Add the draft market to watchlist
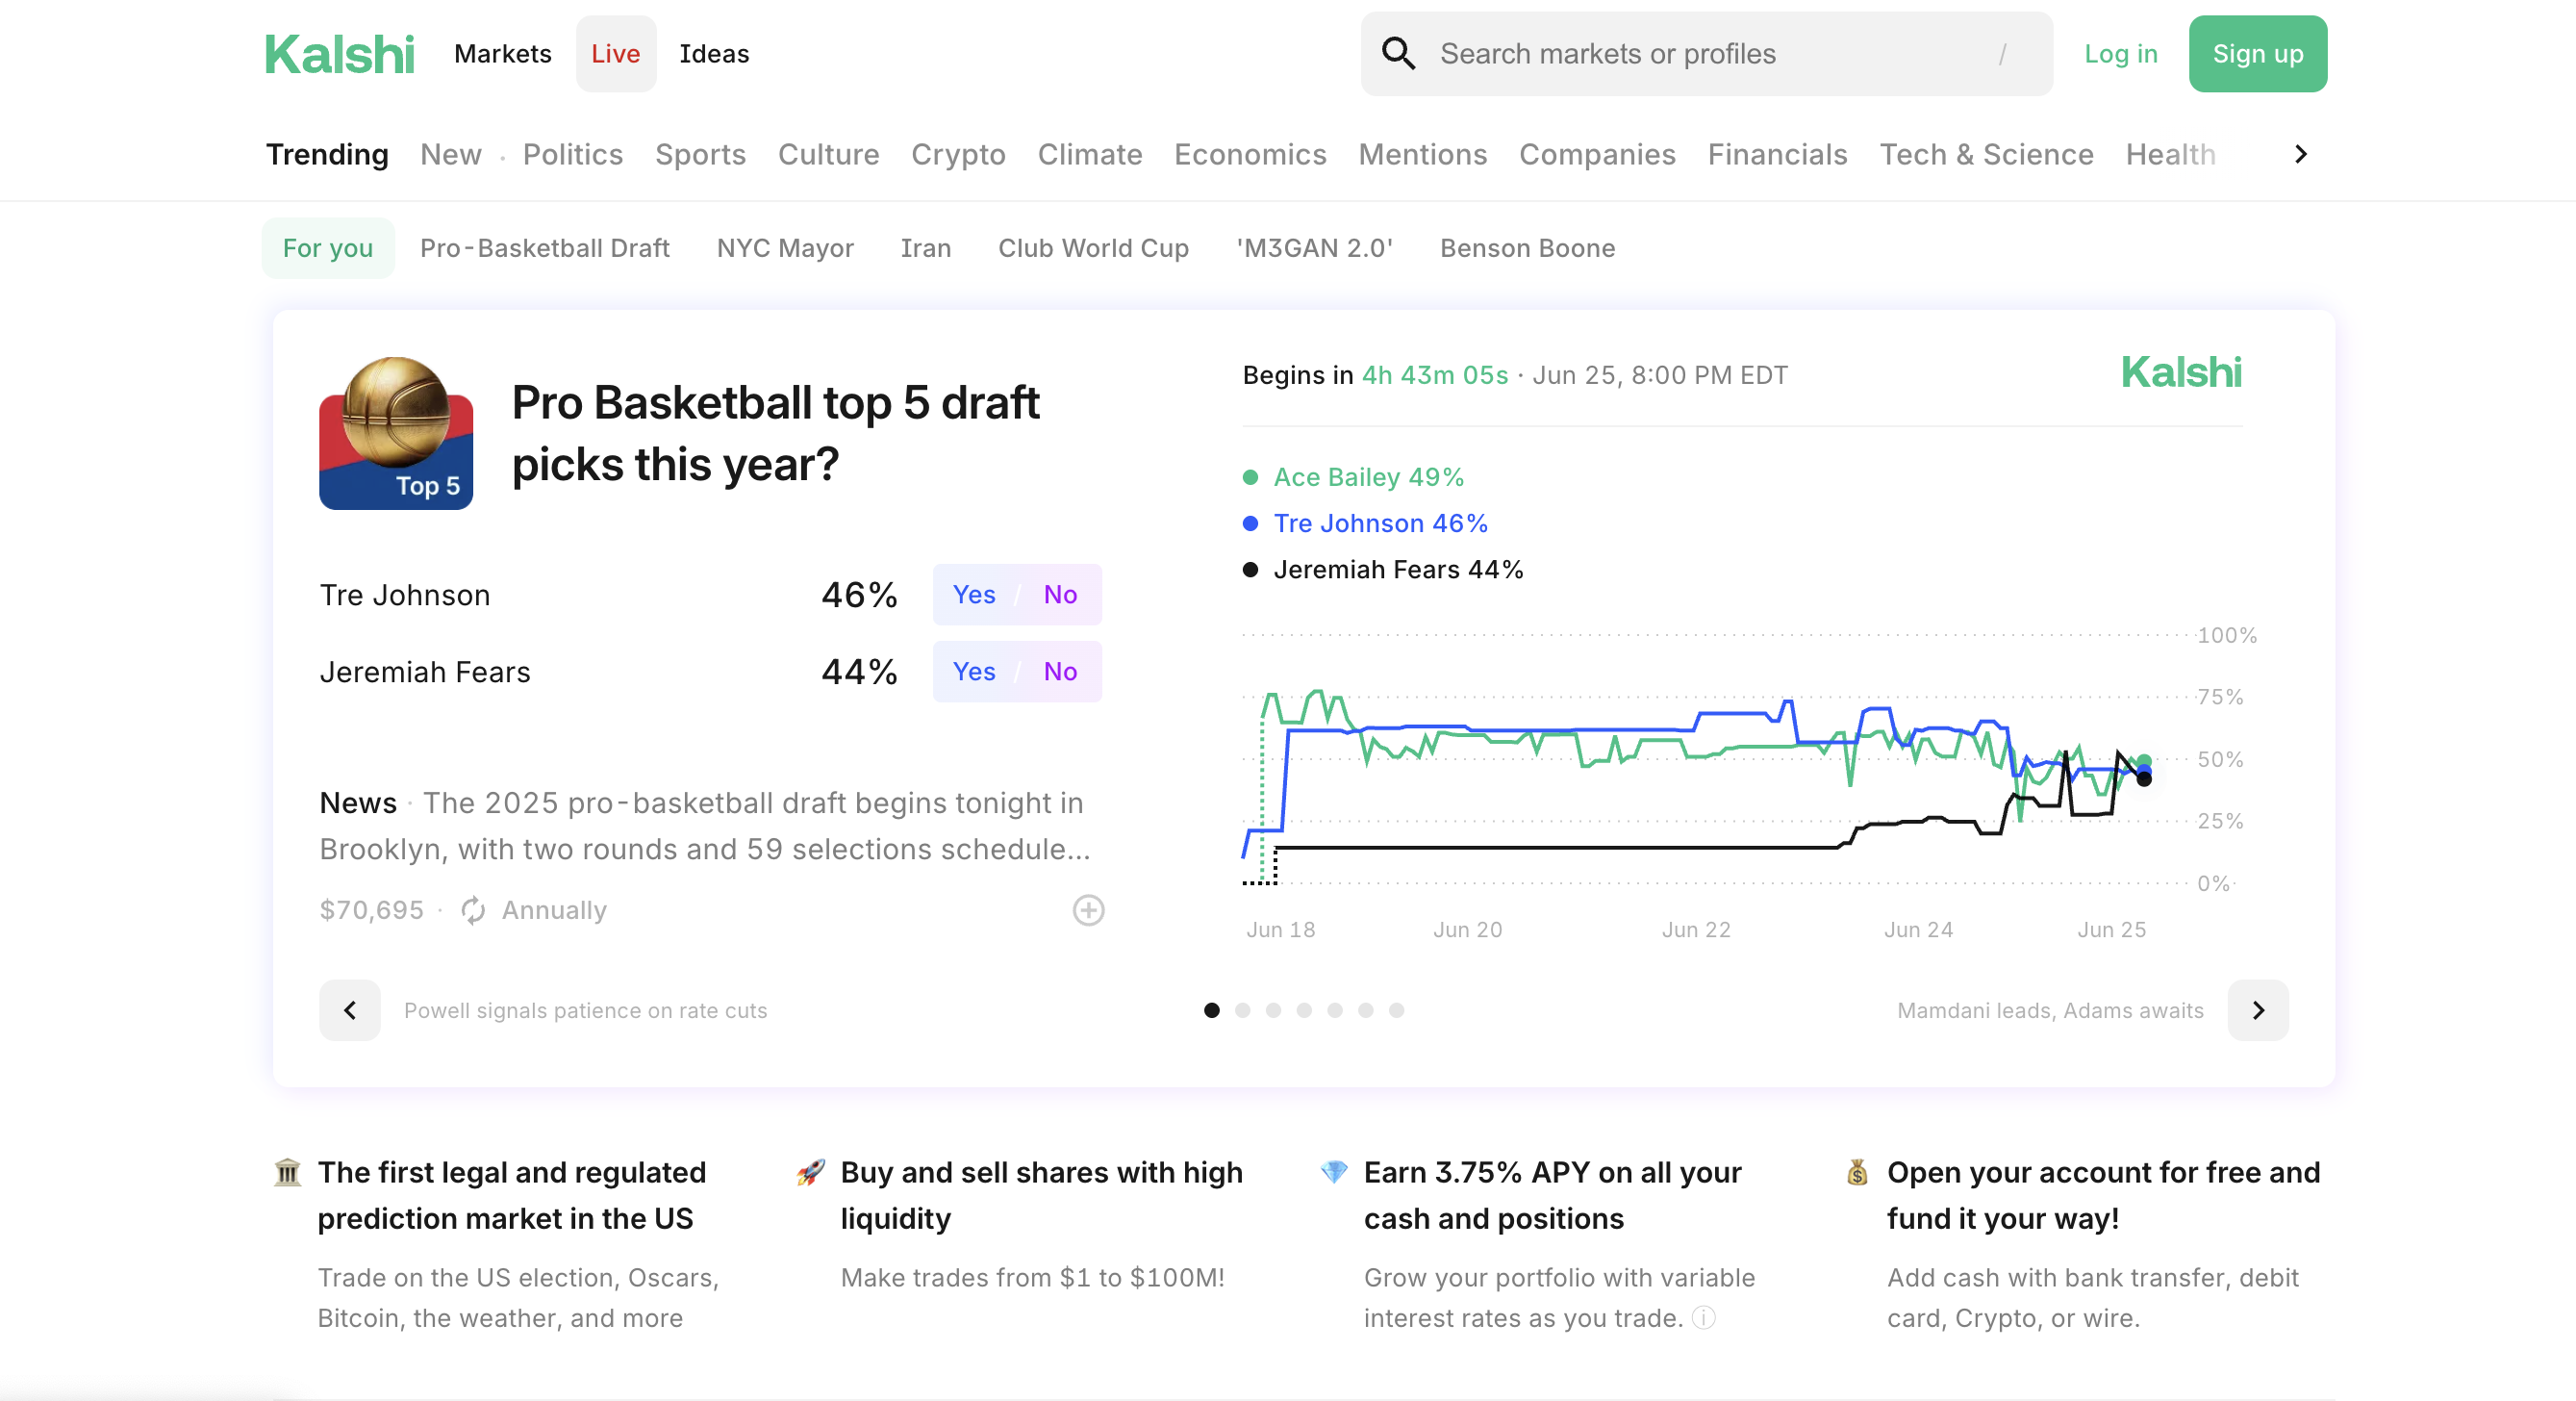 click(x=1089, y=910)
